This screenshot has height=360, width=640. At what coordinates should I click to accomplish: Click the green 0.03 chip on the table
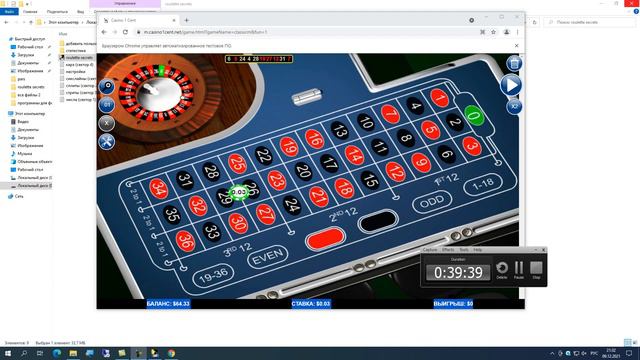pos(238,192)
